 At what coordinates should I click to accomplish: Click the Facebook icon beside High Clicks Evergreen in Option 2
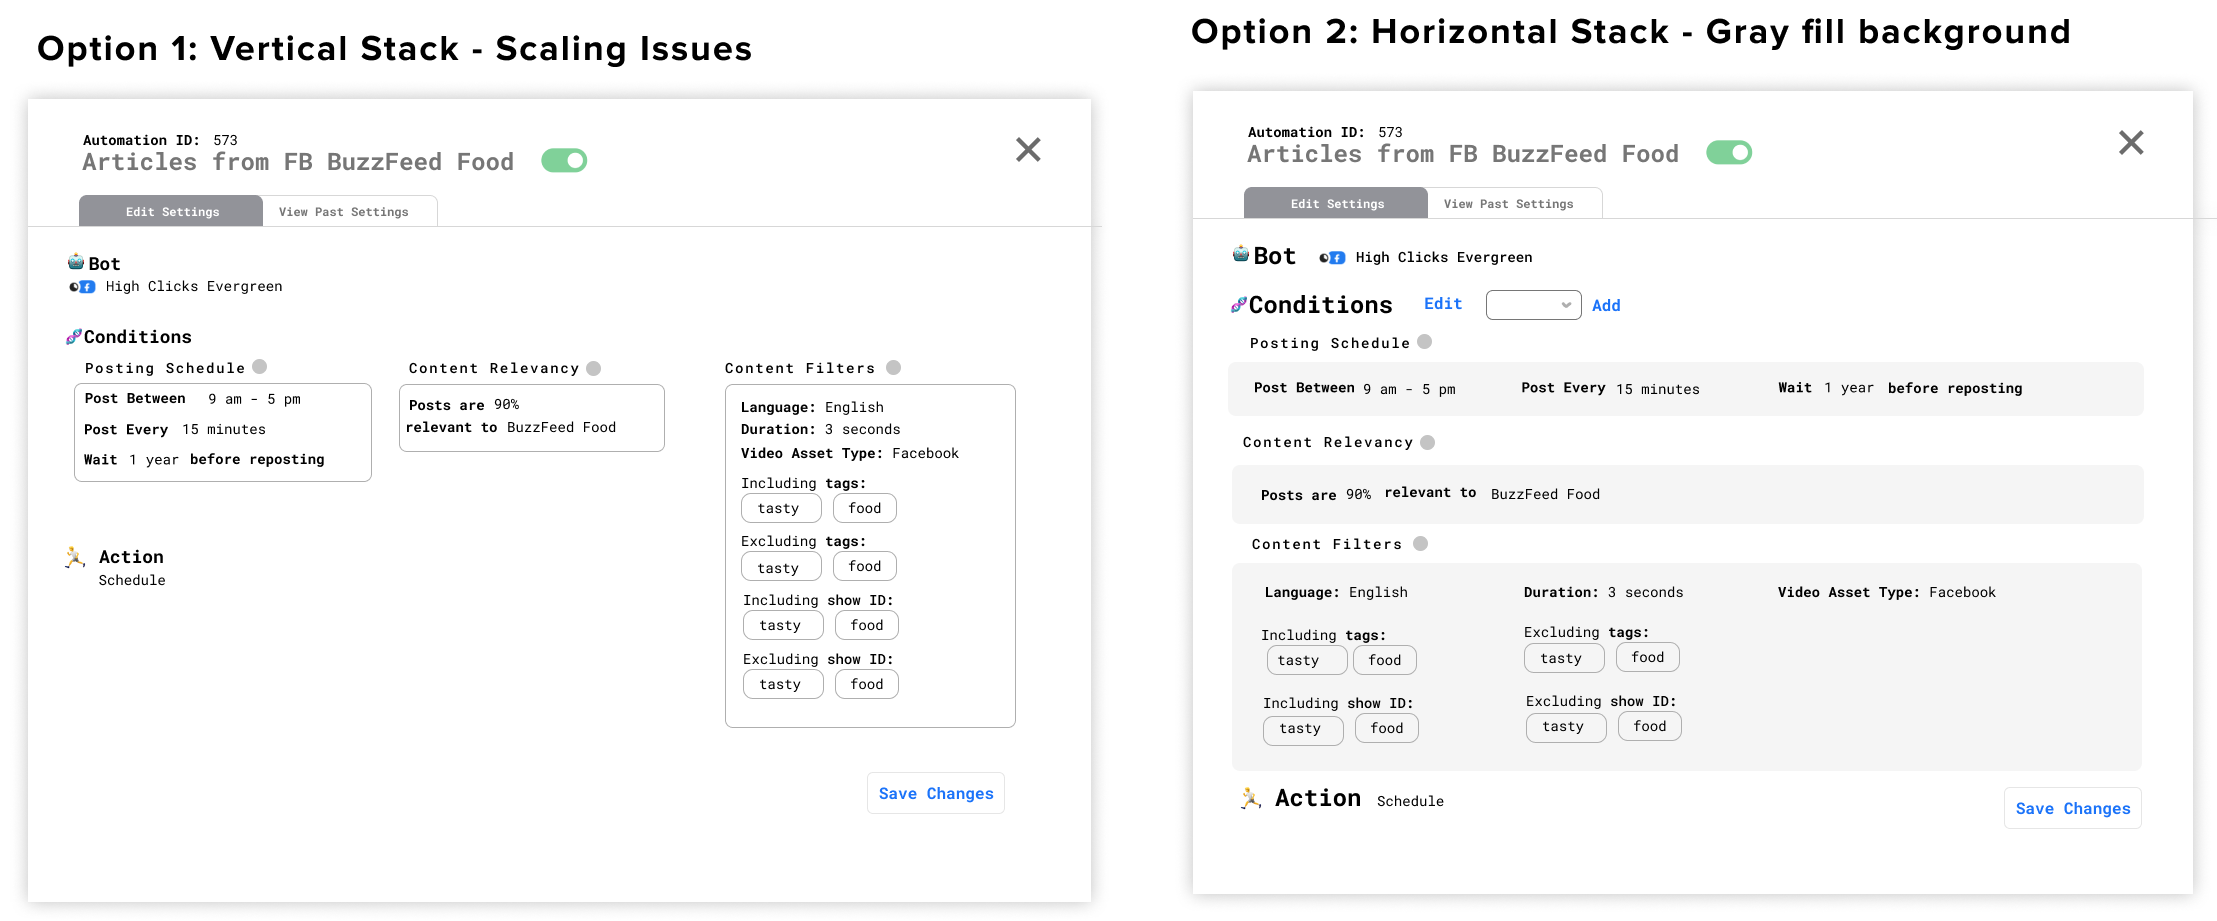tap(1337, 258)
